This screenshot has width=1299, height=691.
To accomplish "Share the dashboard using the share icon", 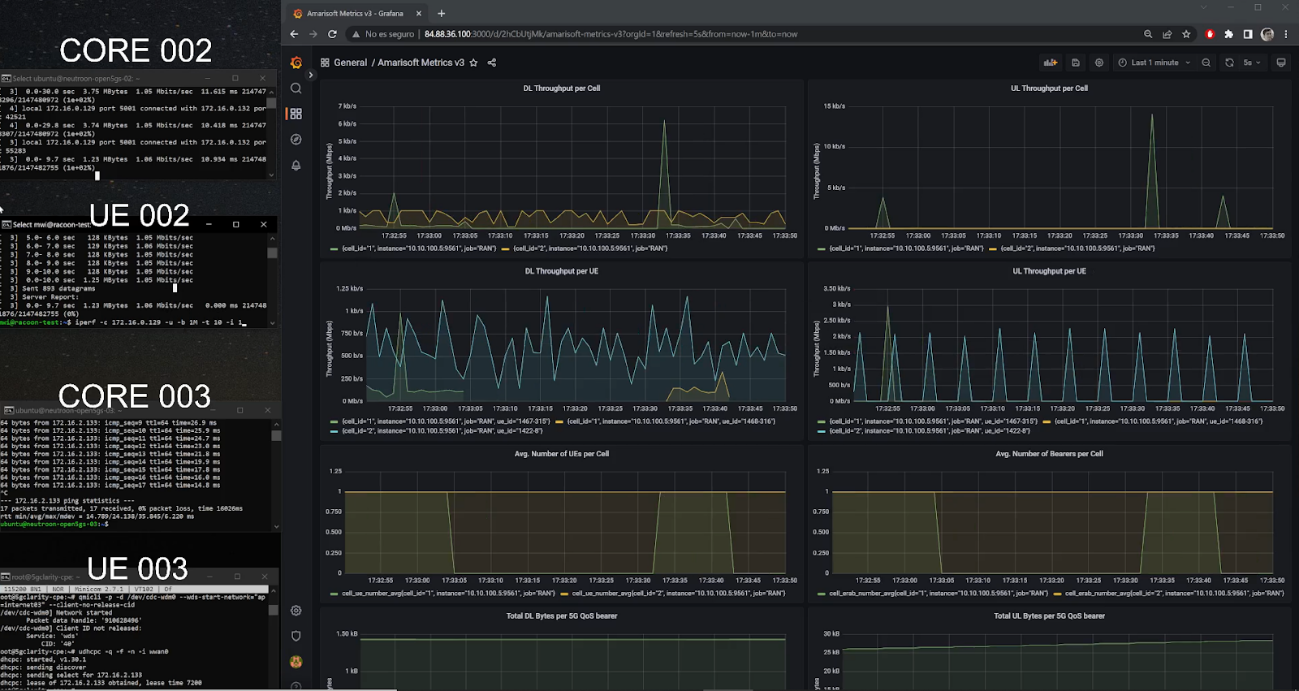I will tap(491, 62).
